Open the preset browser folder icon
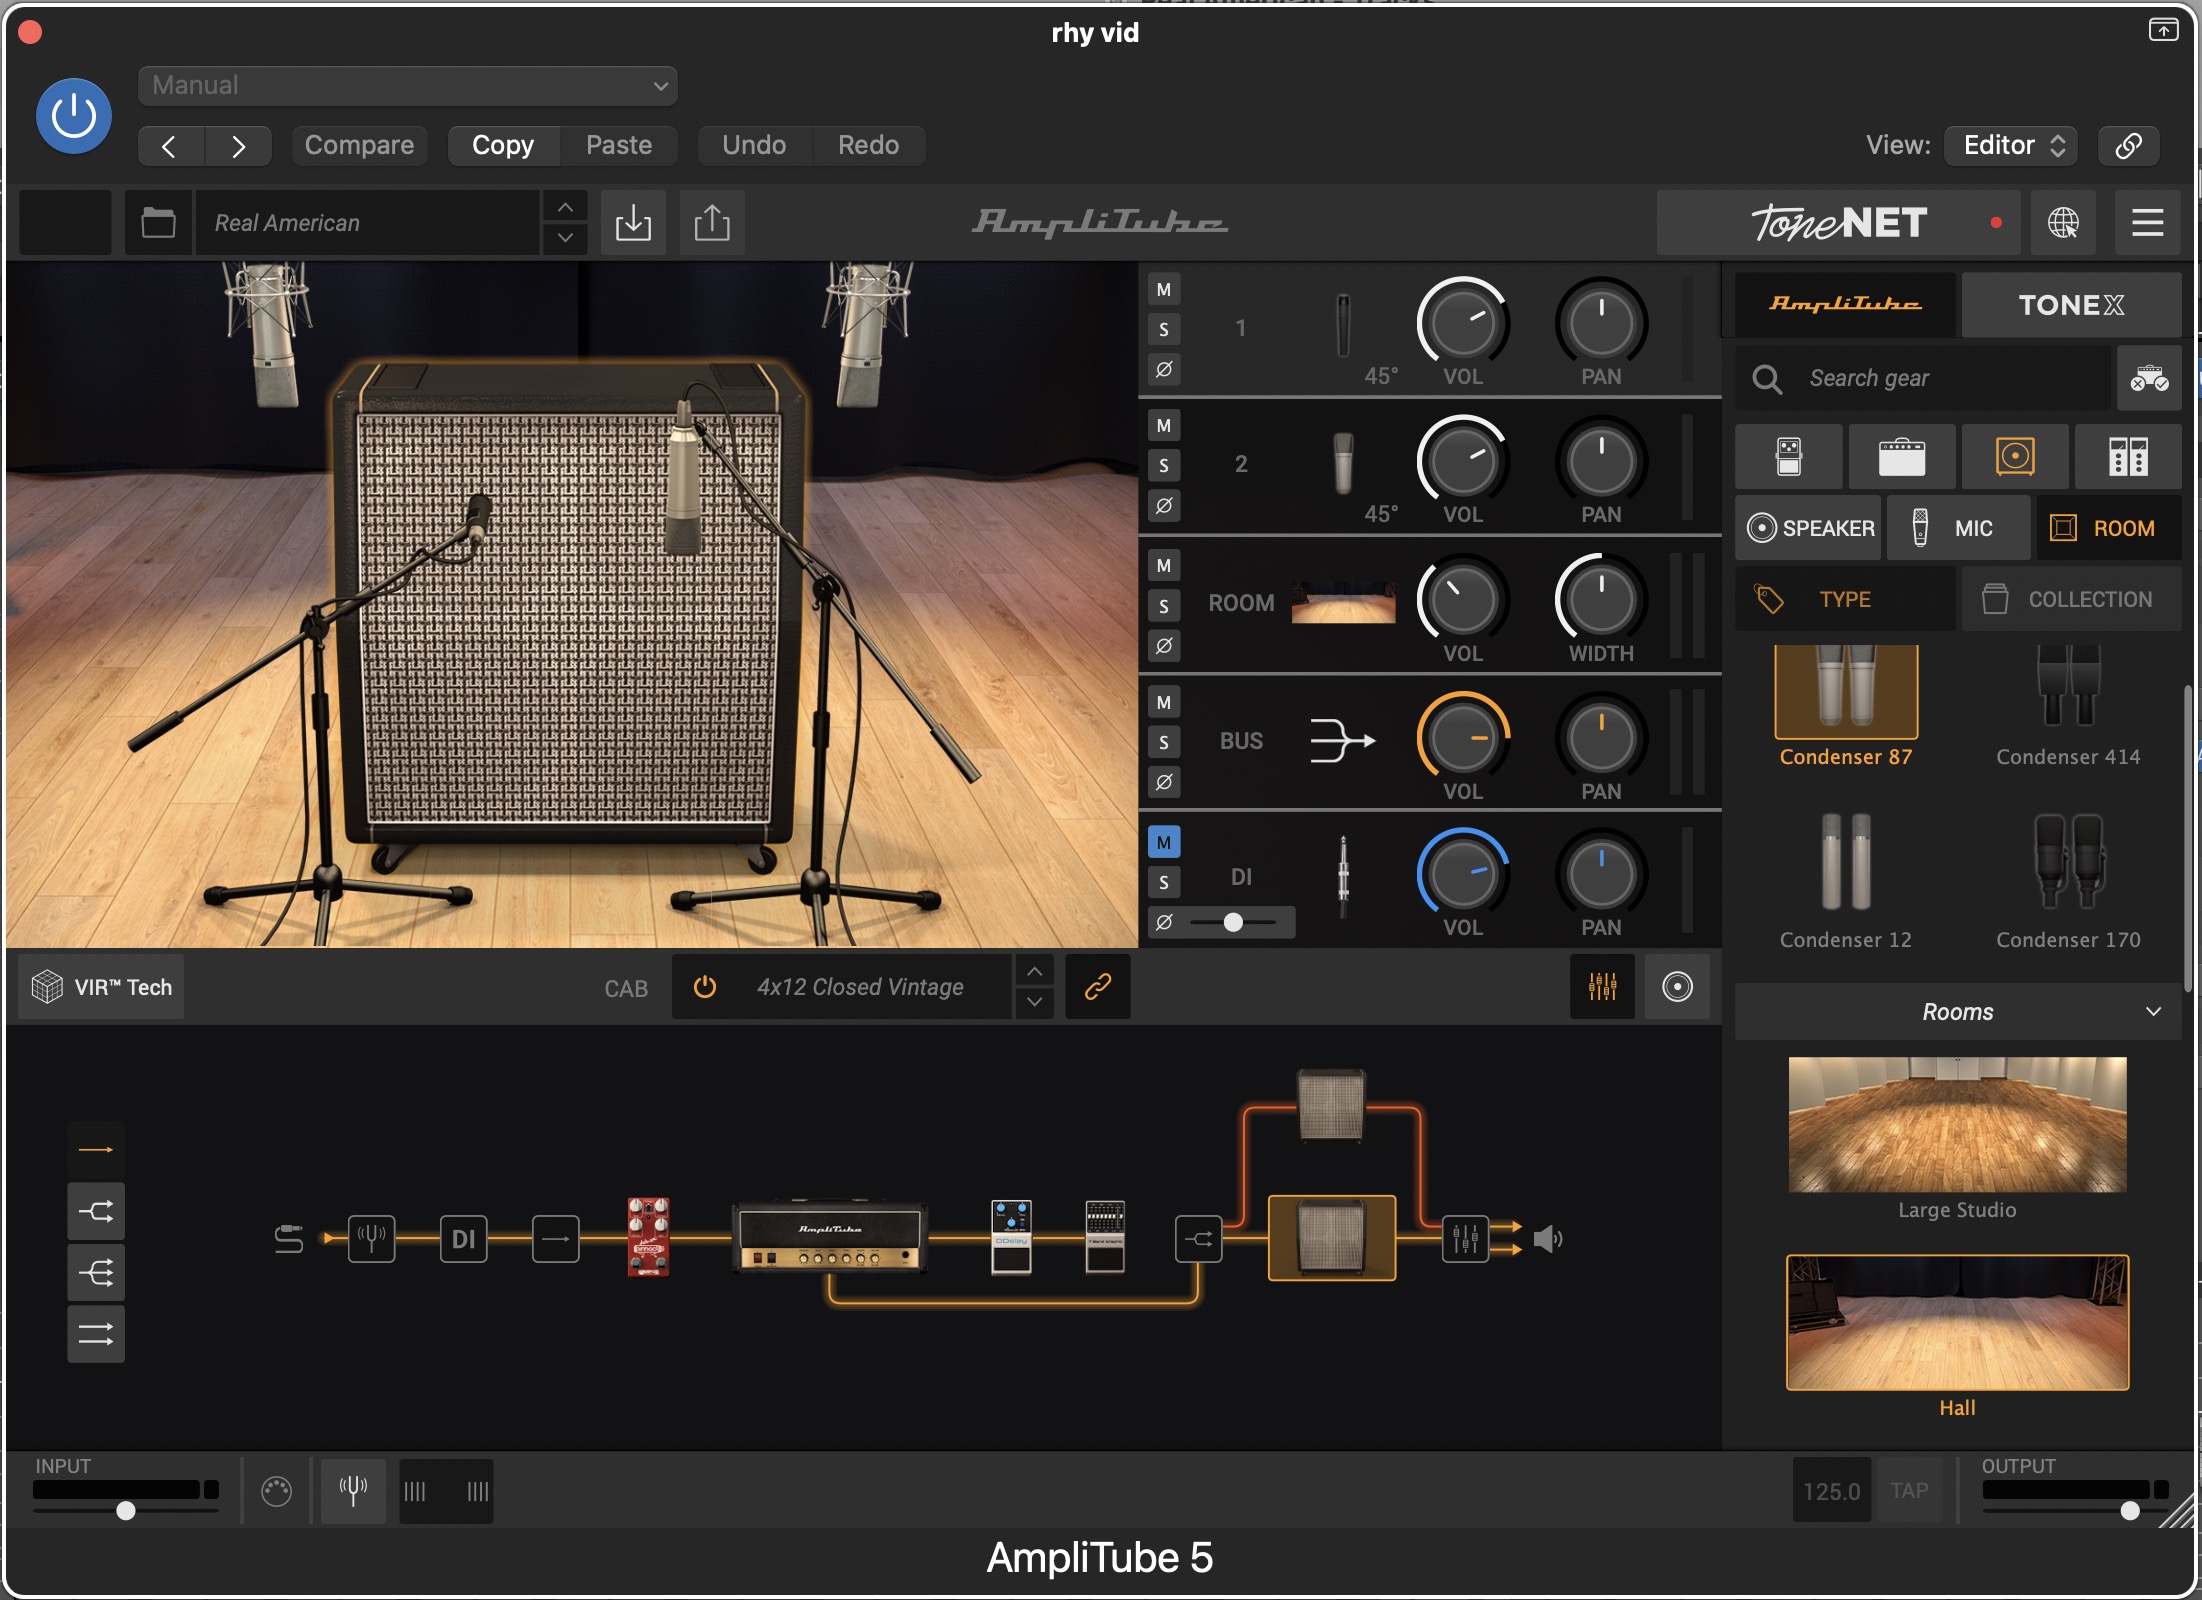This screenshot has height=1600, width=2202. (x=158, y=222)
